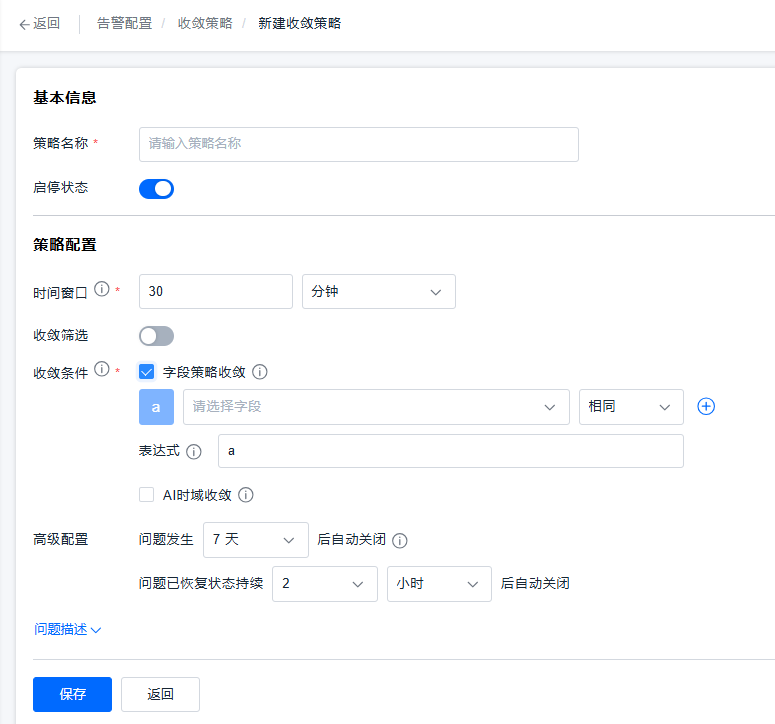Viewport: 775px width, 724px height.
Task: Click info icon next to 字段策略收敛
Action: (x=260, y=372)
